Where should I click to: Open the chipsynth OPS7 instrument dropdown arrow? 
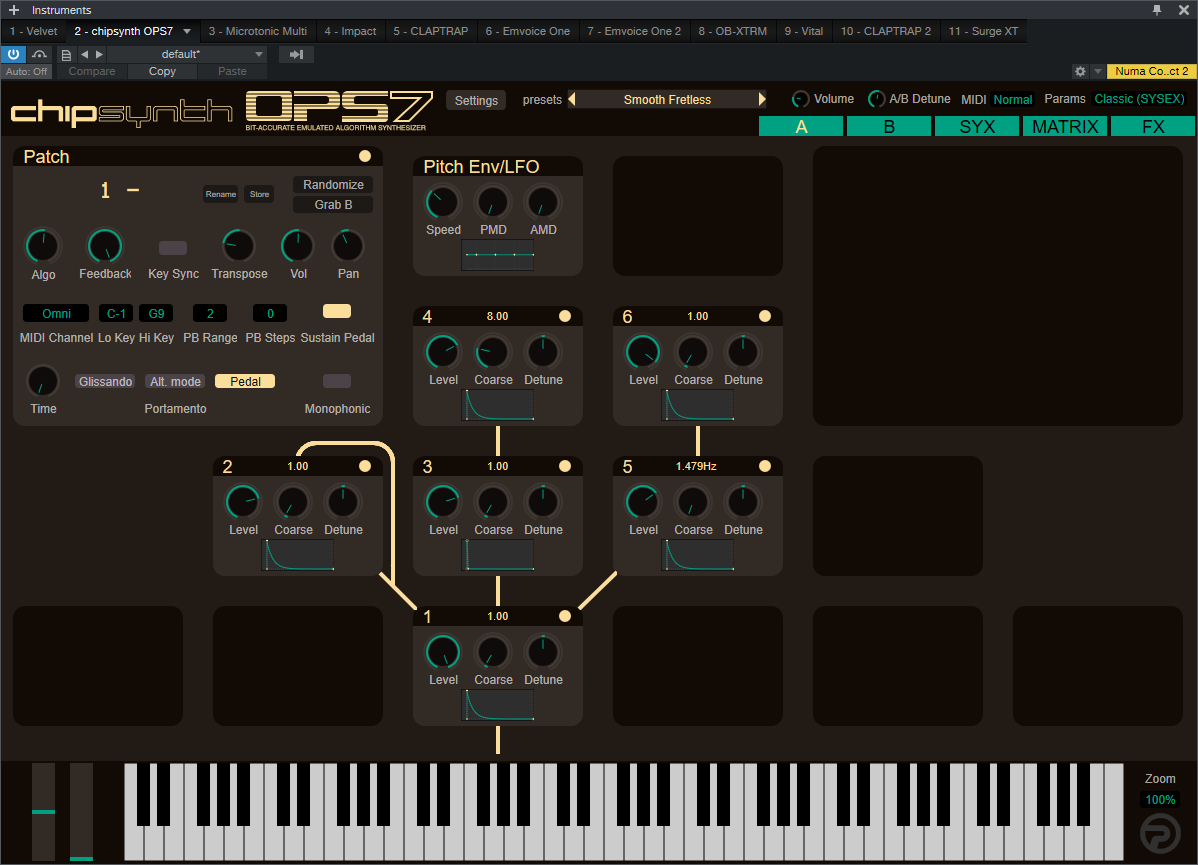(x=186, y=31)
